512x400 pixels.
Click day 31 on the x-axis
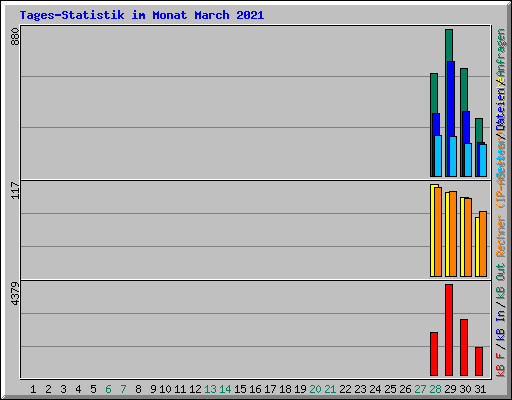(480, 389)
